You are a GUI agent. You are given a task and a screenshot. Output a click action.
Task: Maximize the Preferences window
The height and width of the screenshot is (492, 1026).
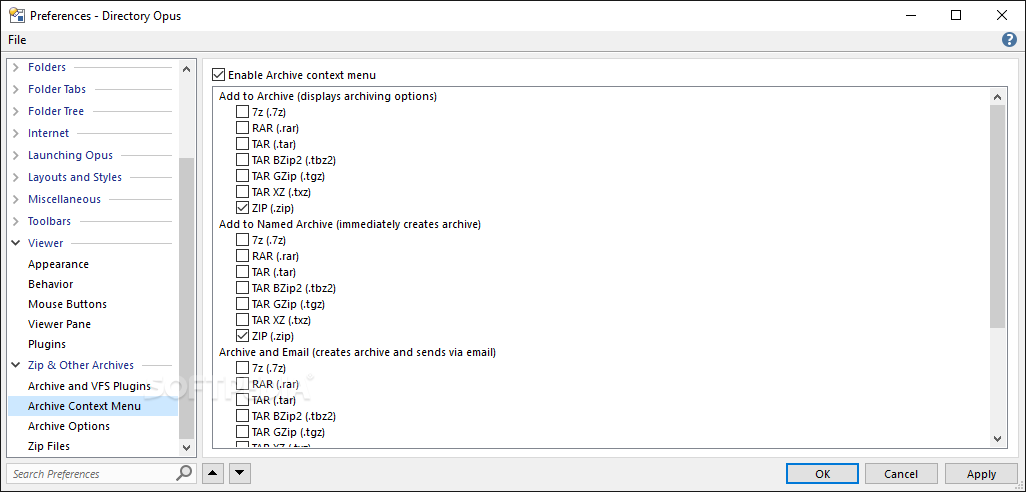tap(956, 15)
